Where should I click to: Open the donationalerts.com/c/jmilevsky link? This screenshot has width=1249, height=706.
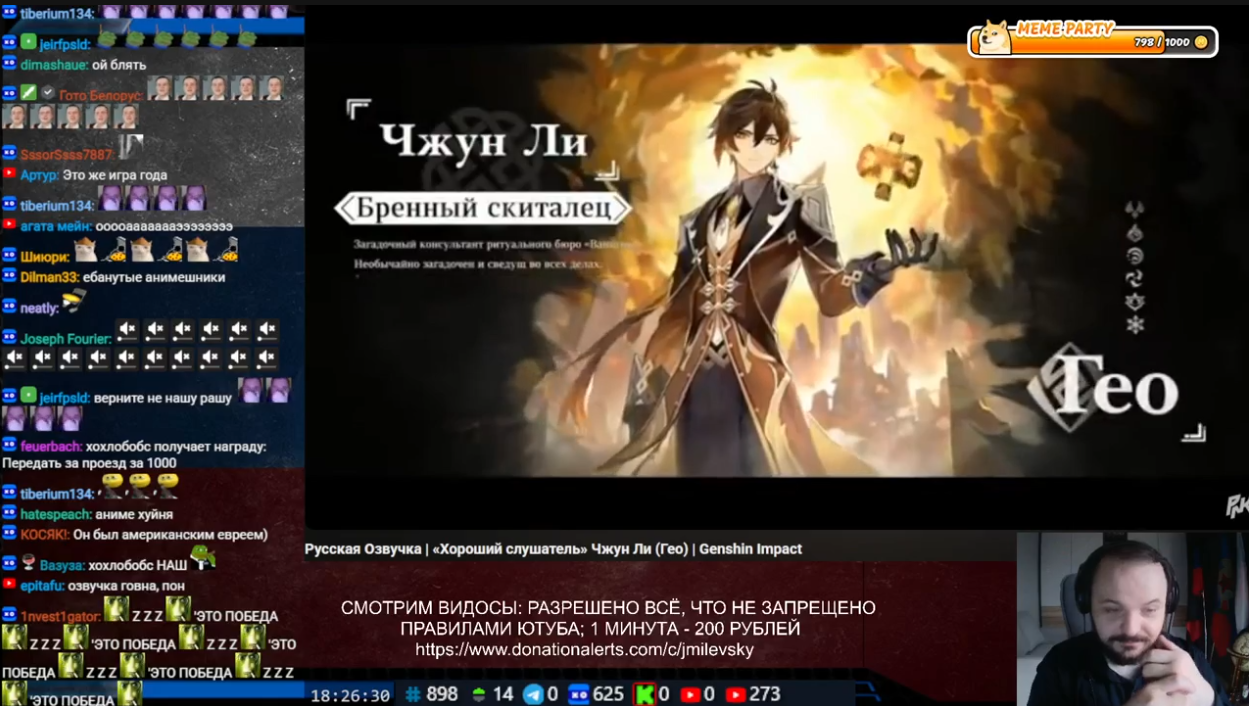pyautogui.click(x=585, y=650)
